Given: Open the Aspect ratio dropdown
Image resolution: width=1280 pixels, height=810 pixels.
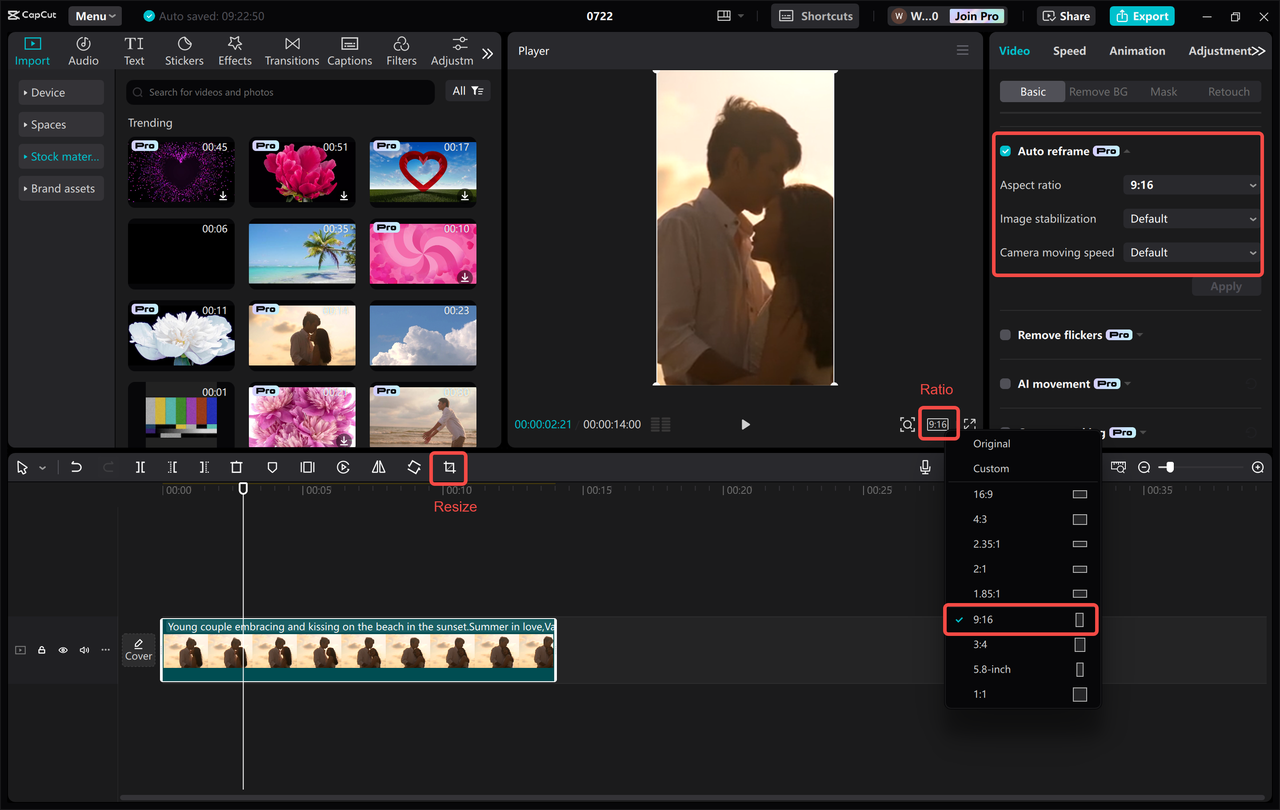Looking at the screenshot, I should (1190, 184).
